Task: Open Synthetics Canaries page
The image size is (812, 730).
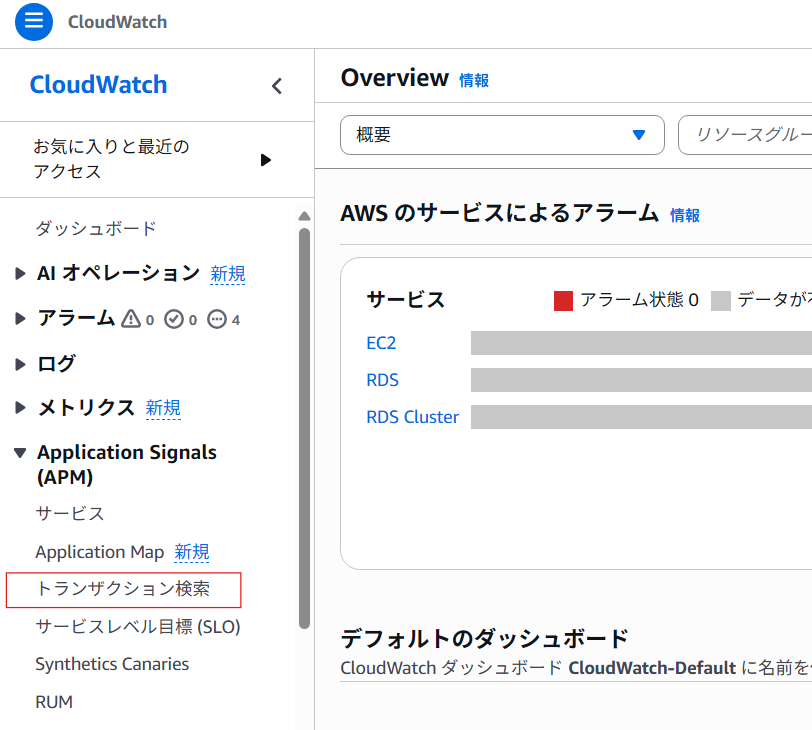Action: pyautogui.click(x=112, y=664)
